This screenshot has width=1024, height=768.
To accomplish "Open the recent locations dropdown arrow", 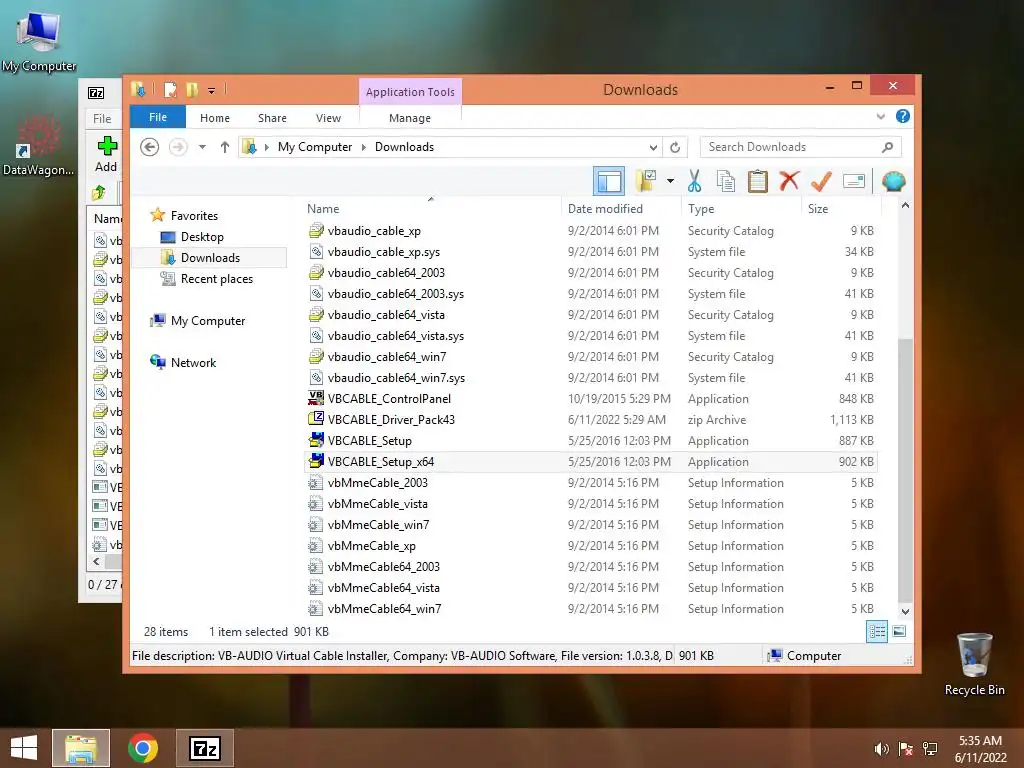I will tap(202, 147).
